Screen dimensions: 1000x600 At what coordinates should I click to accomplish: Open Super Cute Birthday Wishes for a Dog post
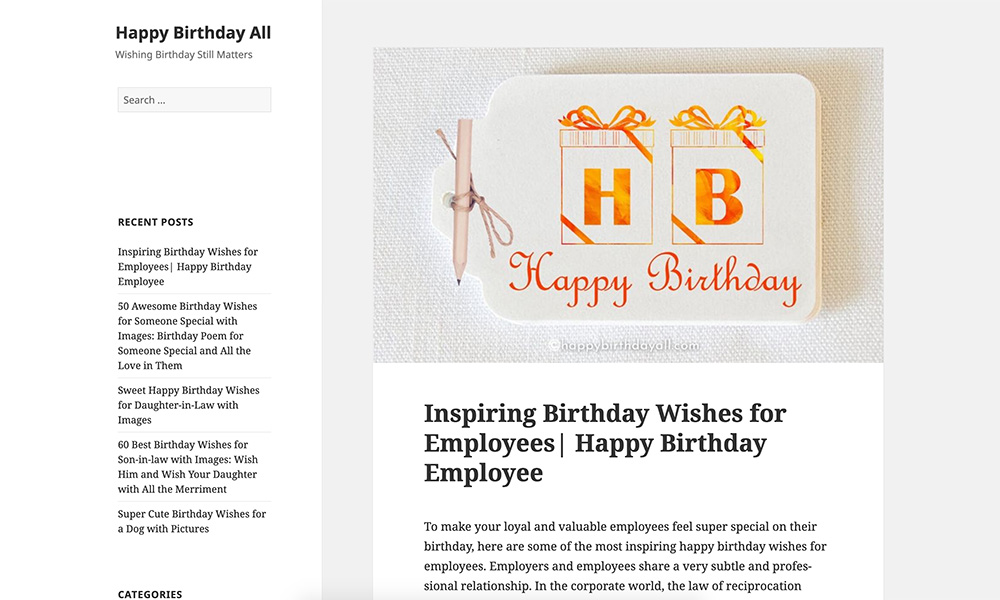point(191,521)
